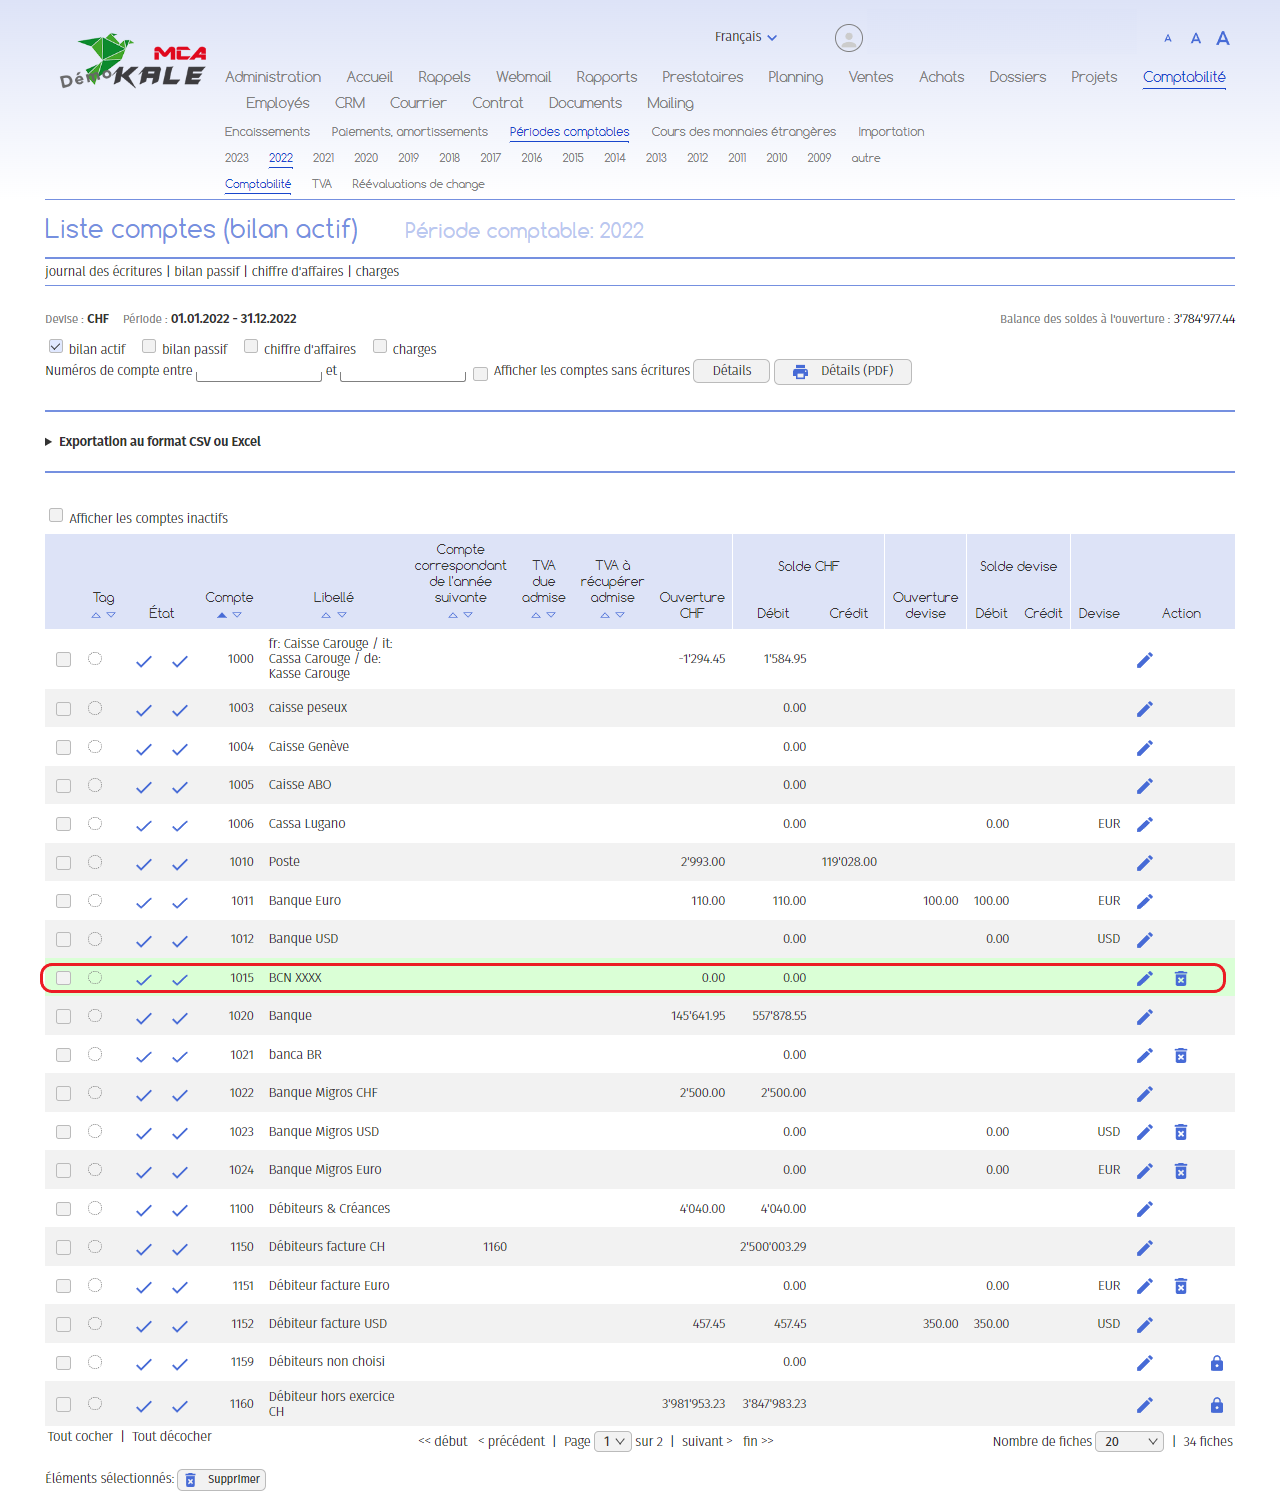Screen dimensions: 1280x1510
Task: Click the edit pencil for account 1015 BCN XXXX
Action: pyautogui.click(x=1145, y=978)
